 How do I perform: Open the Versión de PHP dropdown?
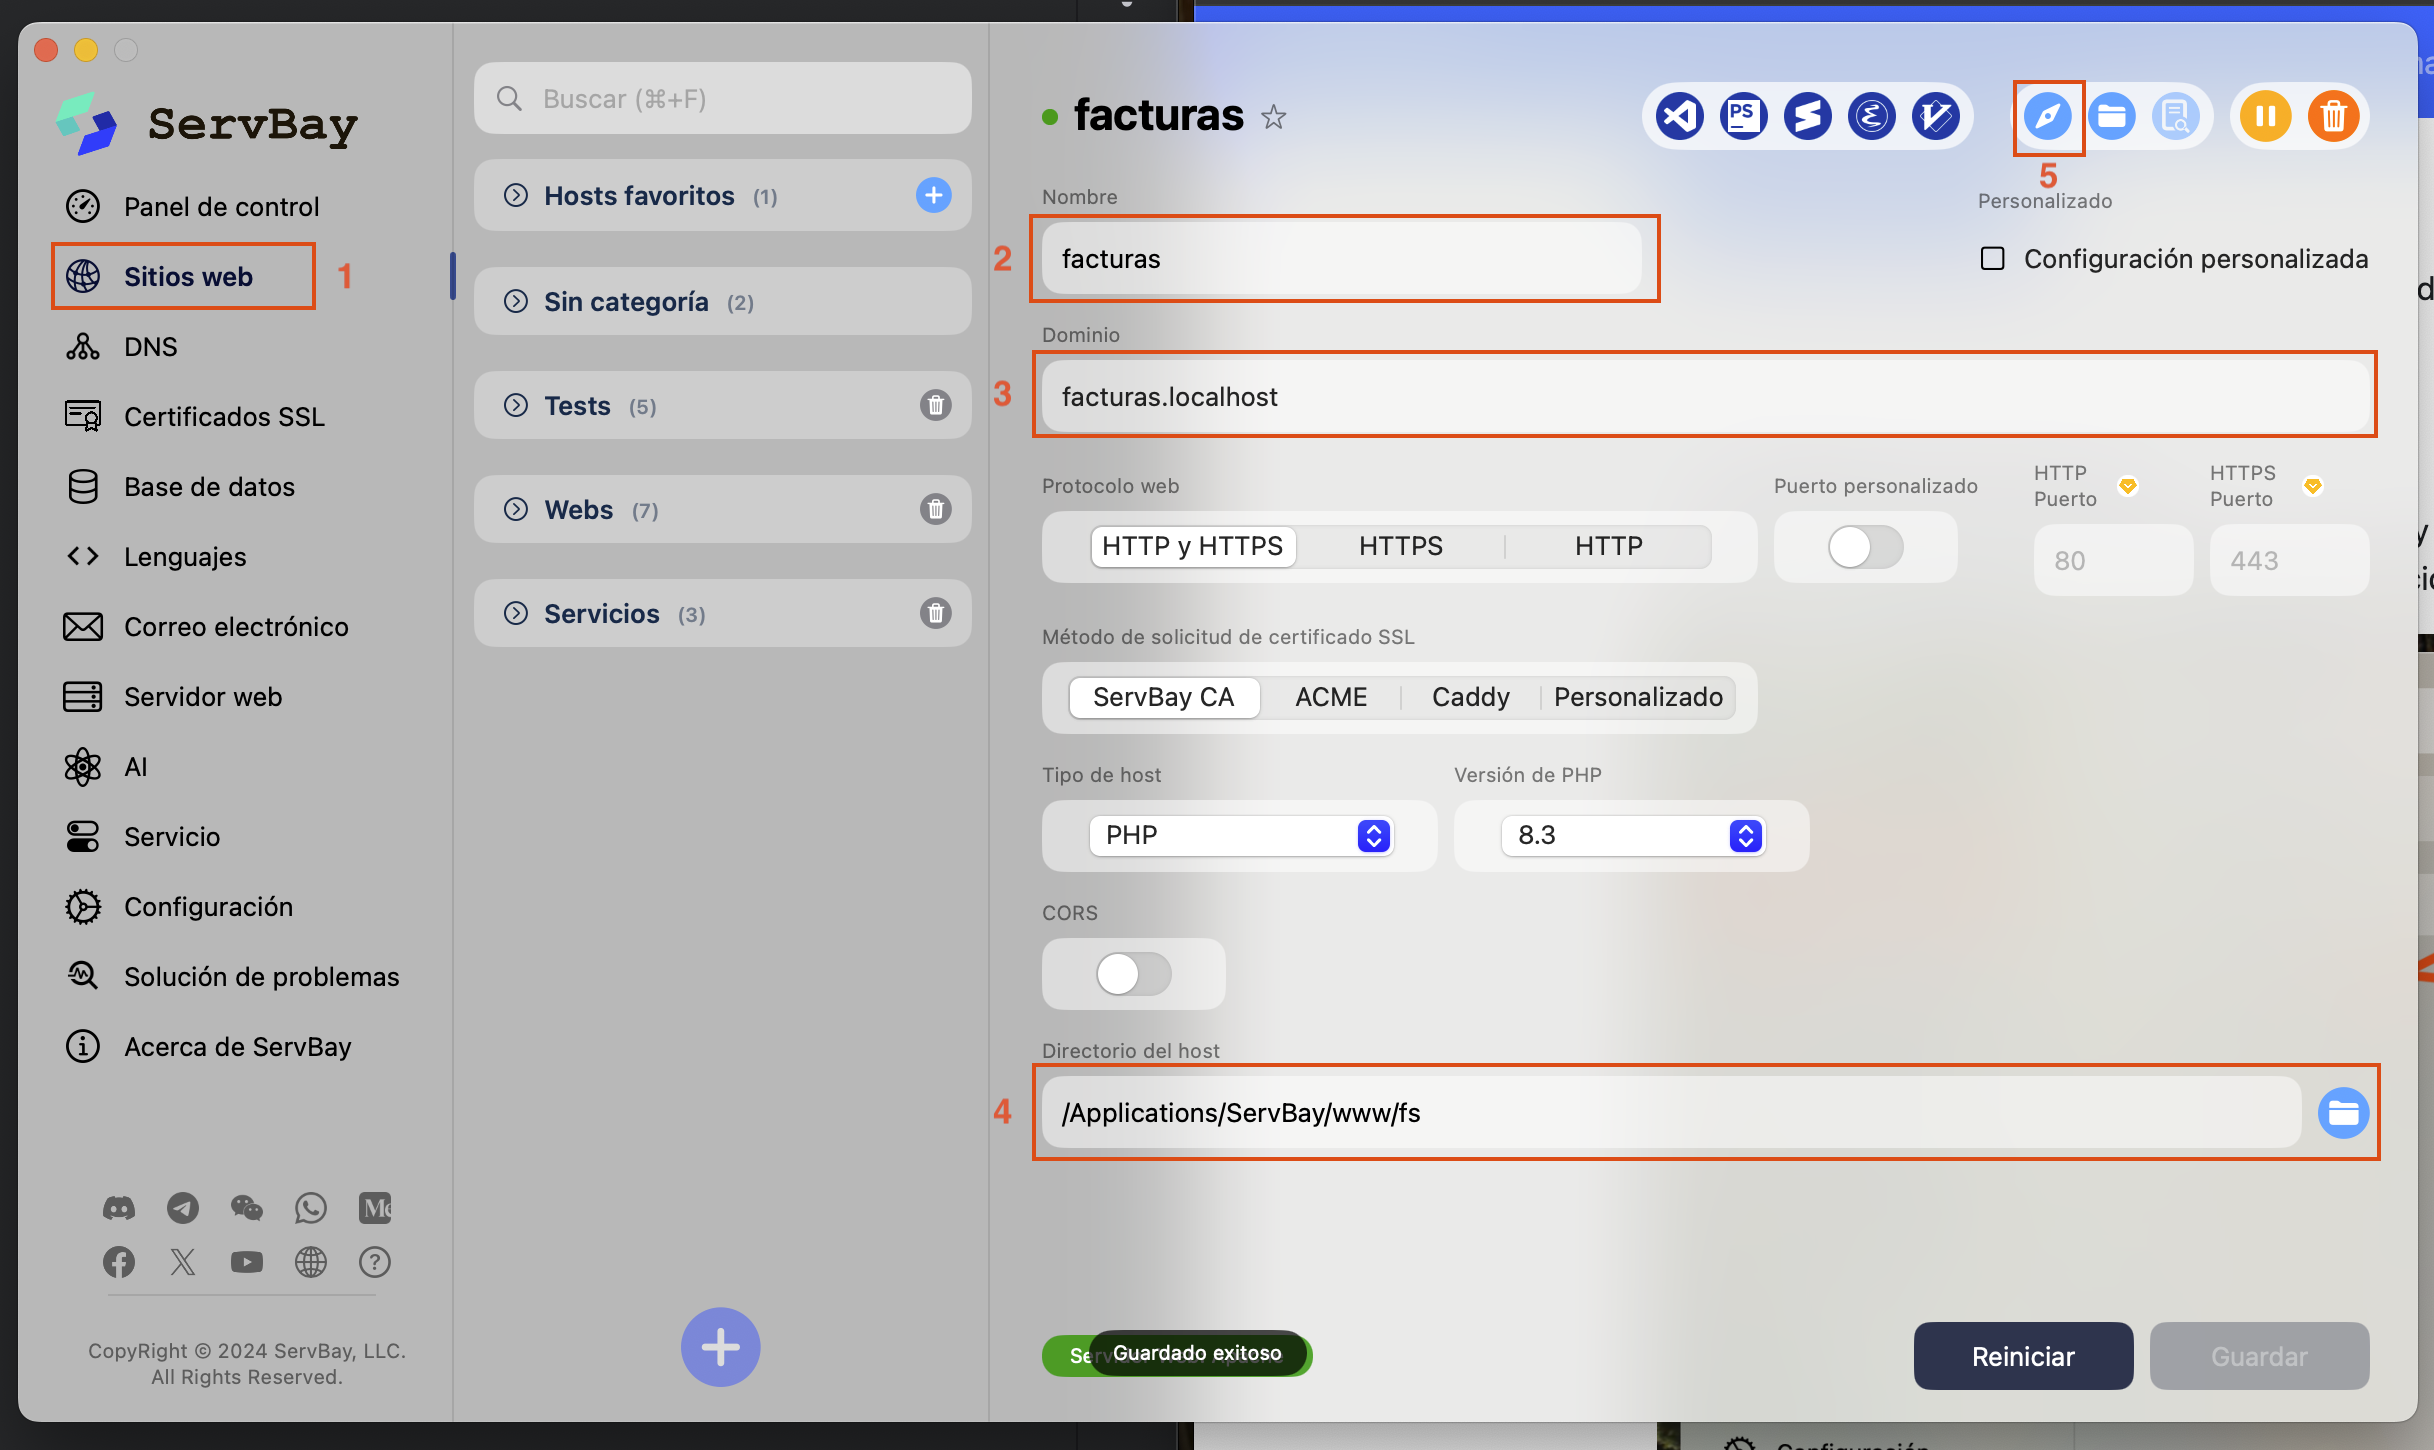[x=1632, y=836]
